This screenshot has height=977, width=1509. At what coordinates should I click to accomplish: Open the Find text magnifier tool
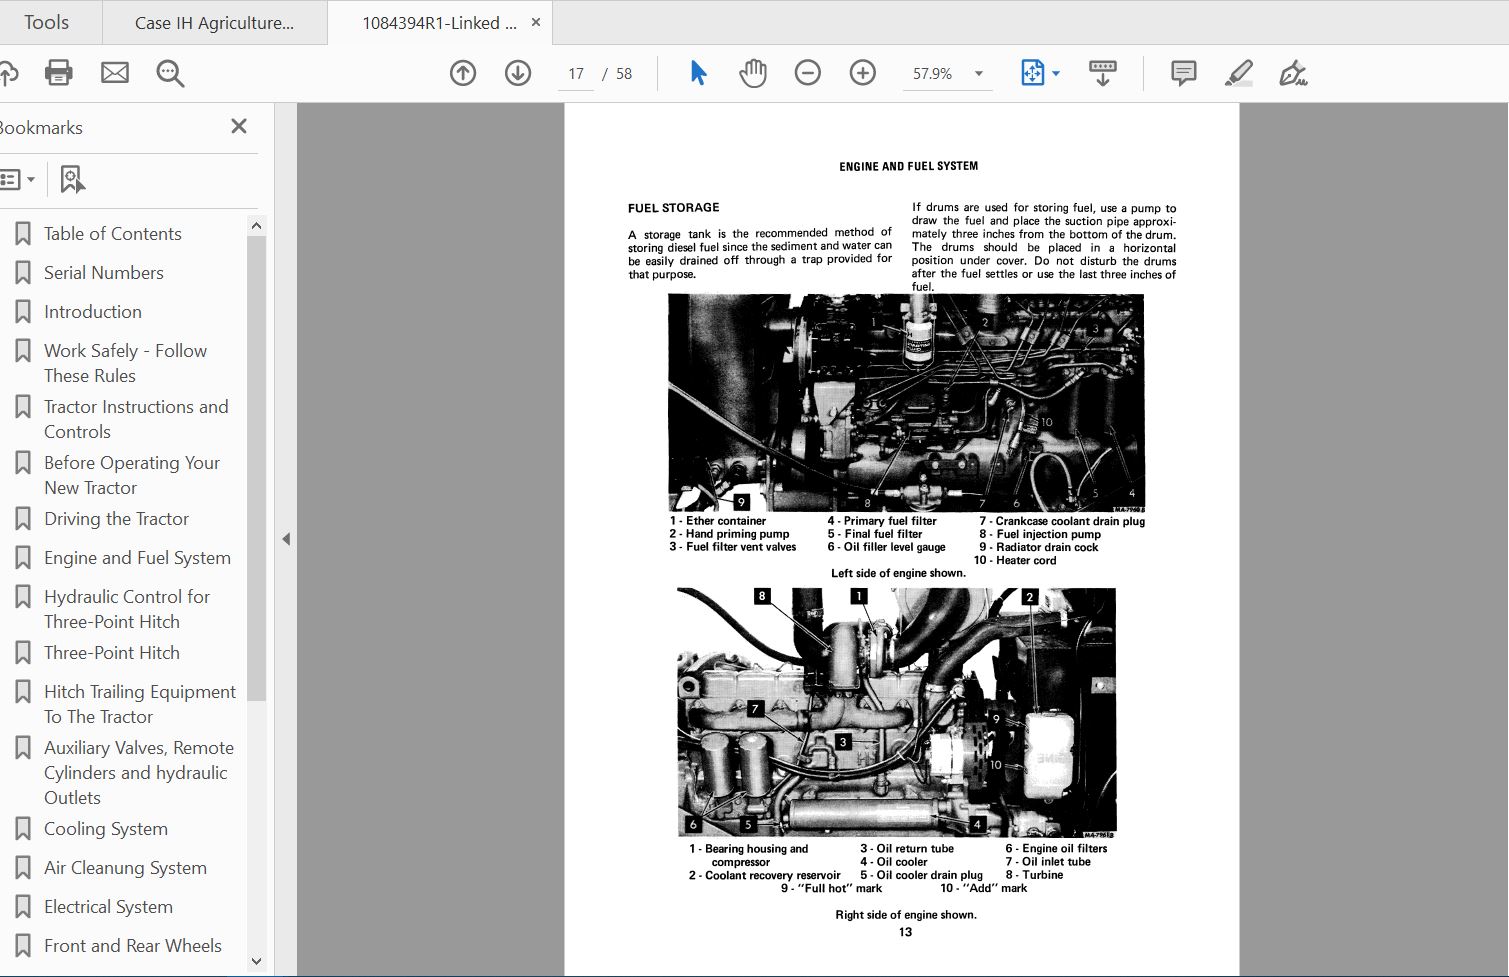[170, 73]
